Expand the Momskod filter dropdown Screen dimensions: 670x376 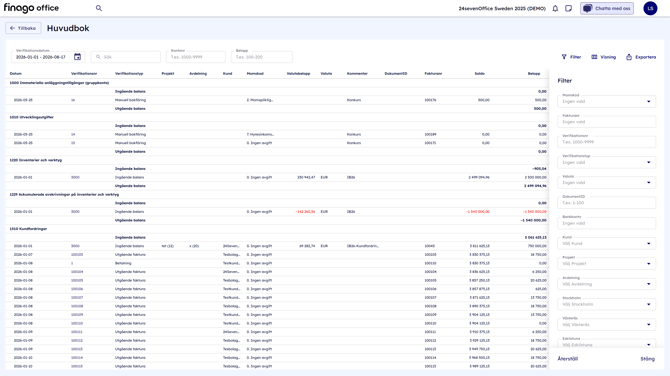[606, 101]
